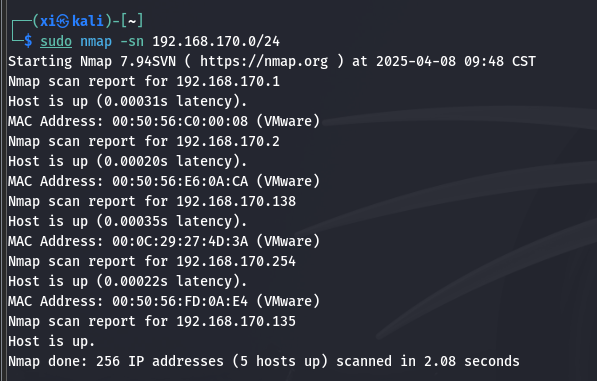Click the sudo command word
The image size is (597, 381).
[56, 41]
